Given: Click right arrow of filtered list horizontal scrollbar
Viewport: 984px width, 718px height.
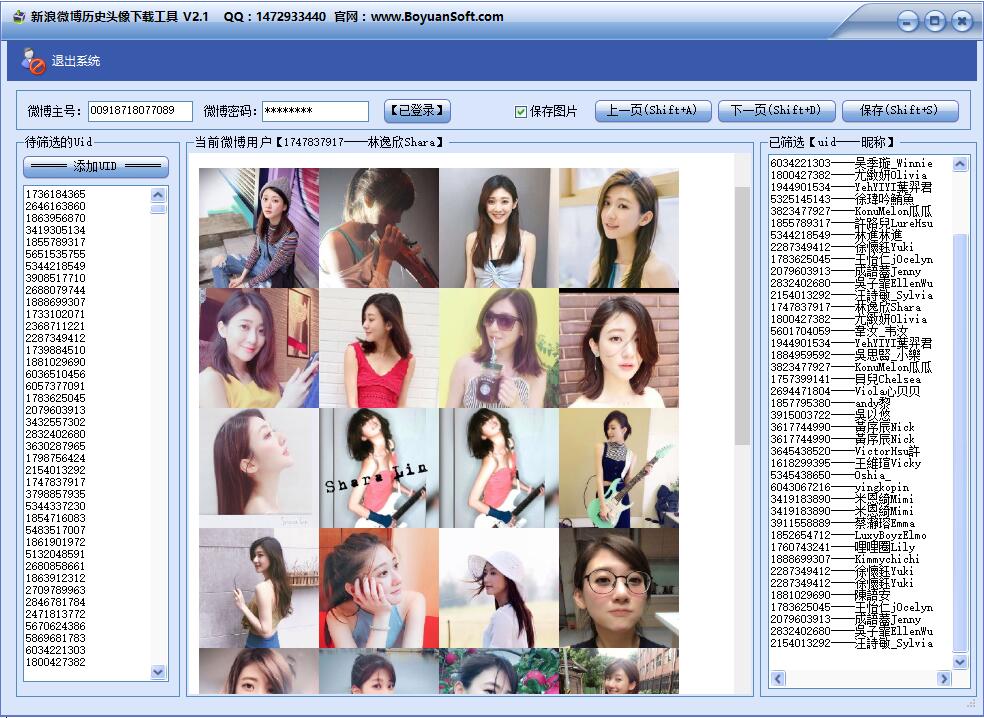Looking at the screenshot, I should (x=944, y=678).
